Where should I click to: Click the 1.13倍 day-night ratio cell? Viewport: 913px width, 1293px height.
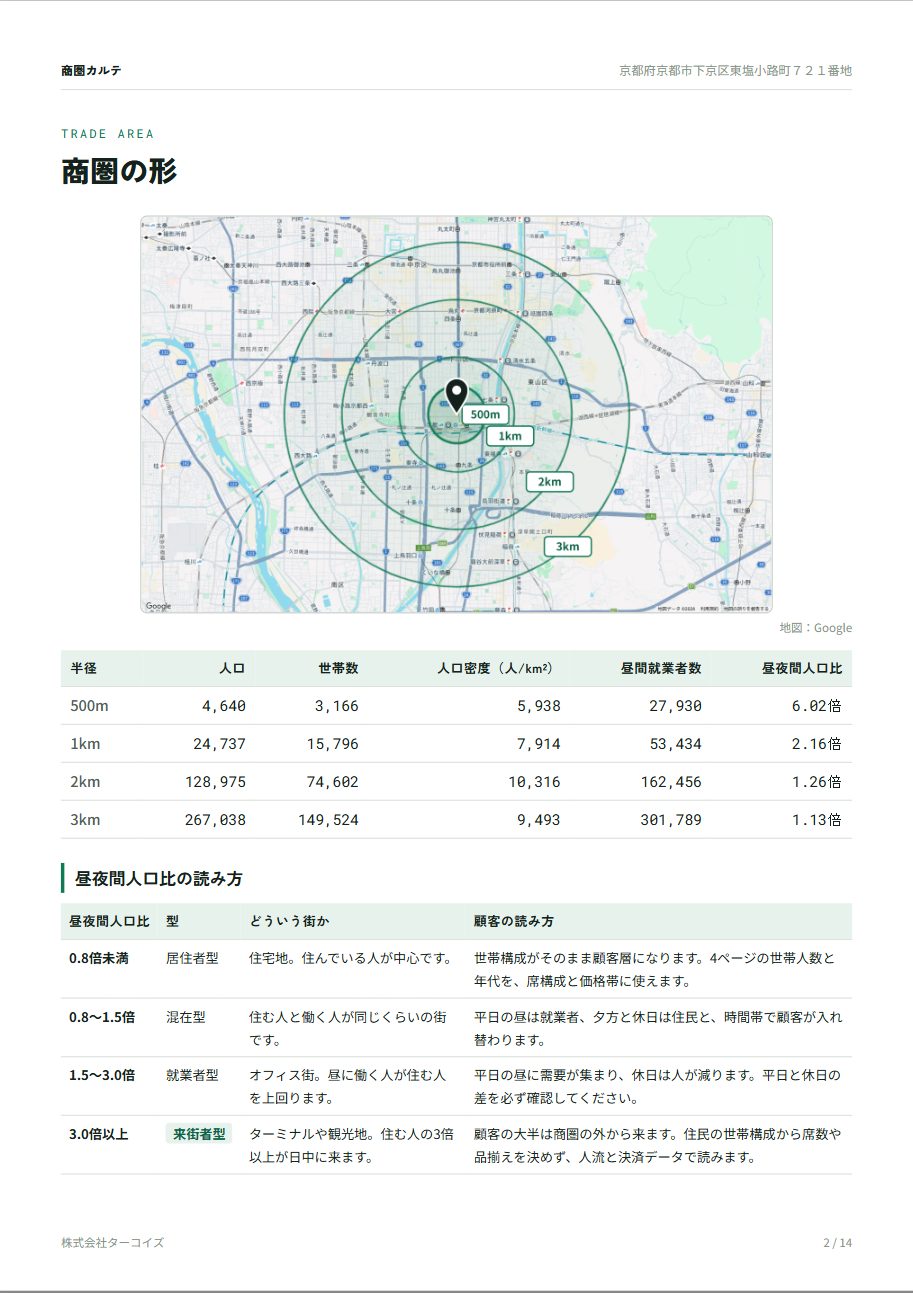(816, 820)
